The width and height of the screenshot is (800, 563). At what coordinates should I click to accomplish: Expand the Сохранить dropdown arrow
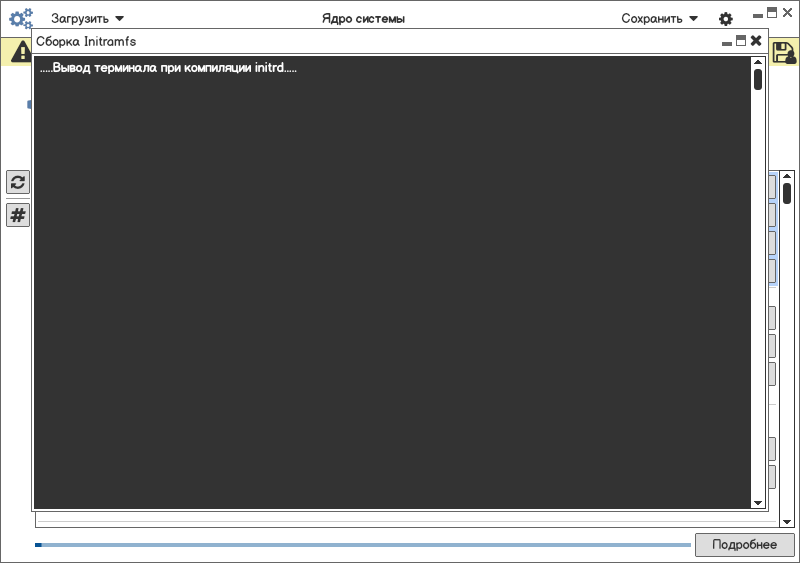693,19
